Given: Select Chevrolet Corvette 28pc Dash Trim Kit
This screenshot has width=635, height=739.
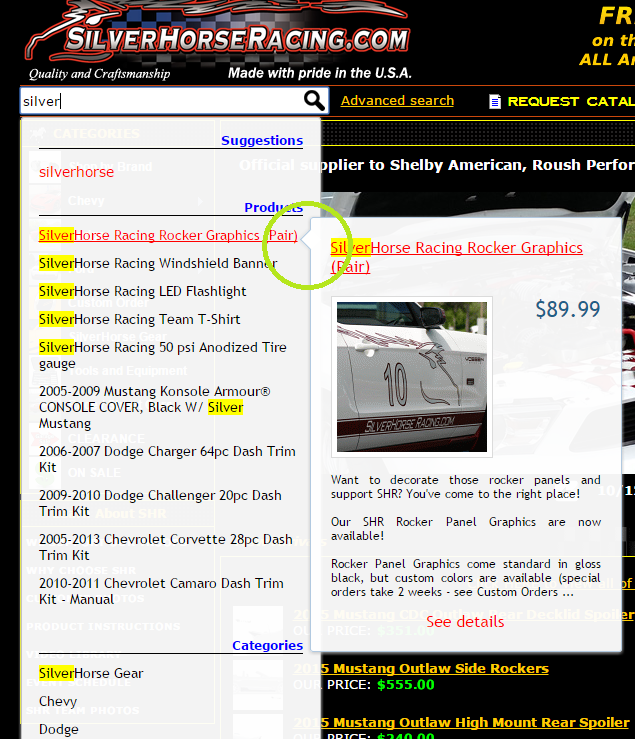Looking at the screenshot, I should pos(167,547).
